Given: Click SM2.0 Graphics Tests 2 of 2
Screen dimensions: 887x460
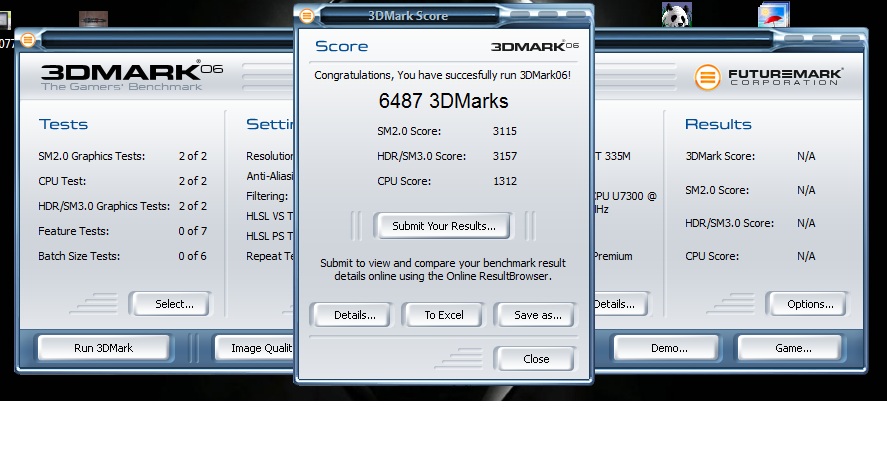Looking at the screenshot, I should [x=192, y=156].
